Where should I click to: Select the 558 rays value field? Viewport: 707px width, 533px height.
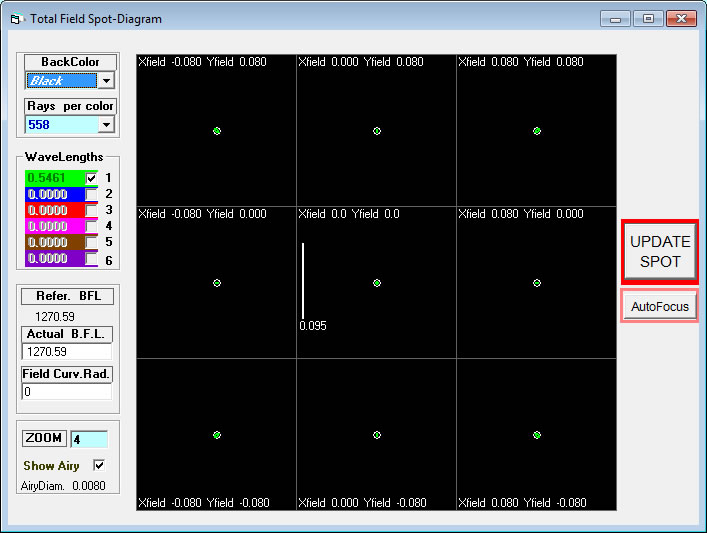[x=62, y=124]
